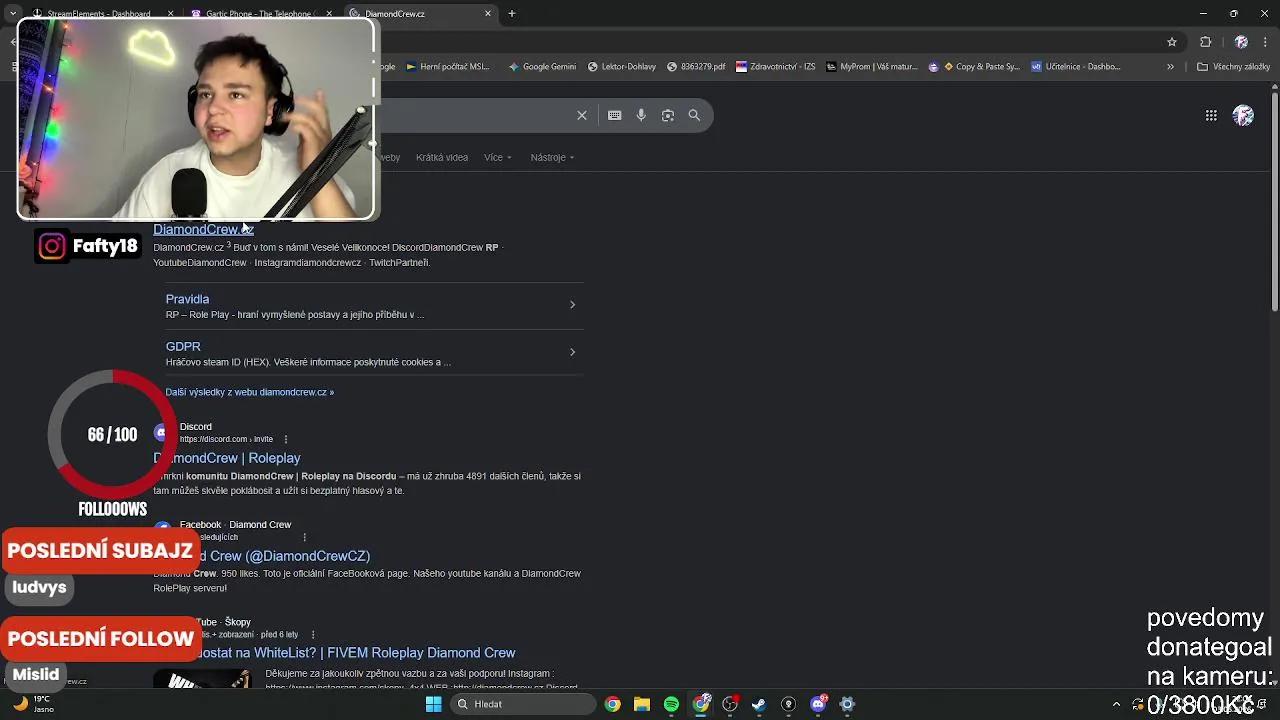Expand the Pravidla row chevron
This screenshot has height=720, width=1280.
[x=572, y=305]
